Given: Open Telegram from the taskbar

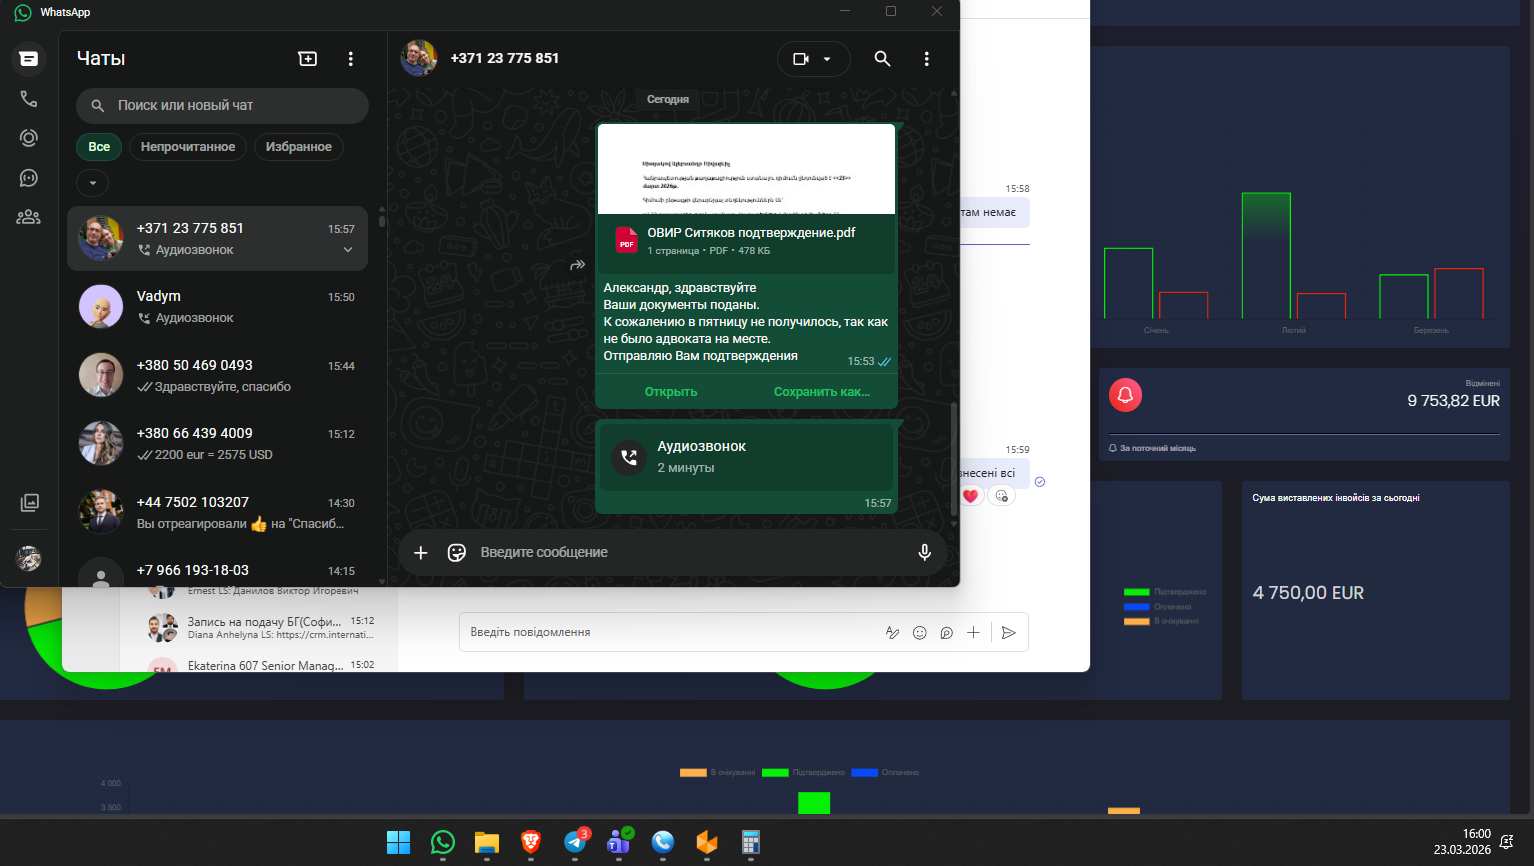Looking at the screenshot, I should pos(575,843).
